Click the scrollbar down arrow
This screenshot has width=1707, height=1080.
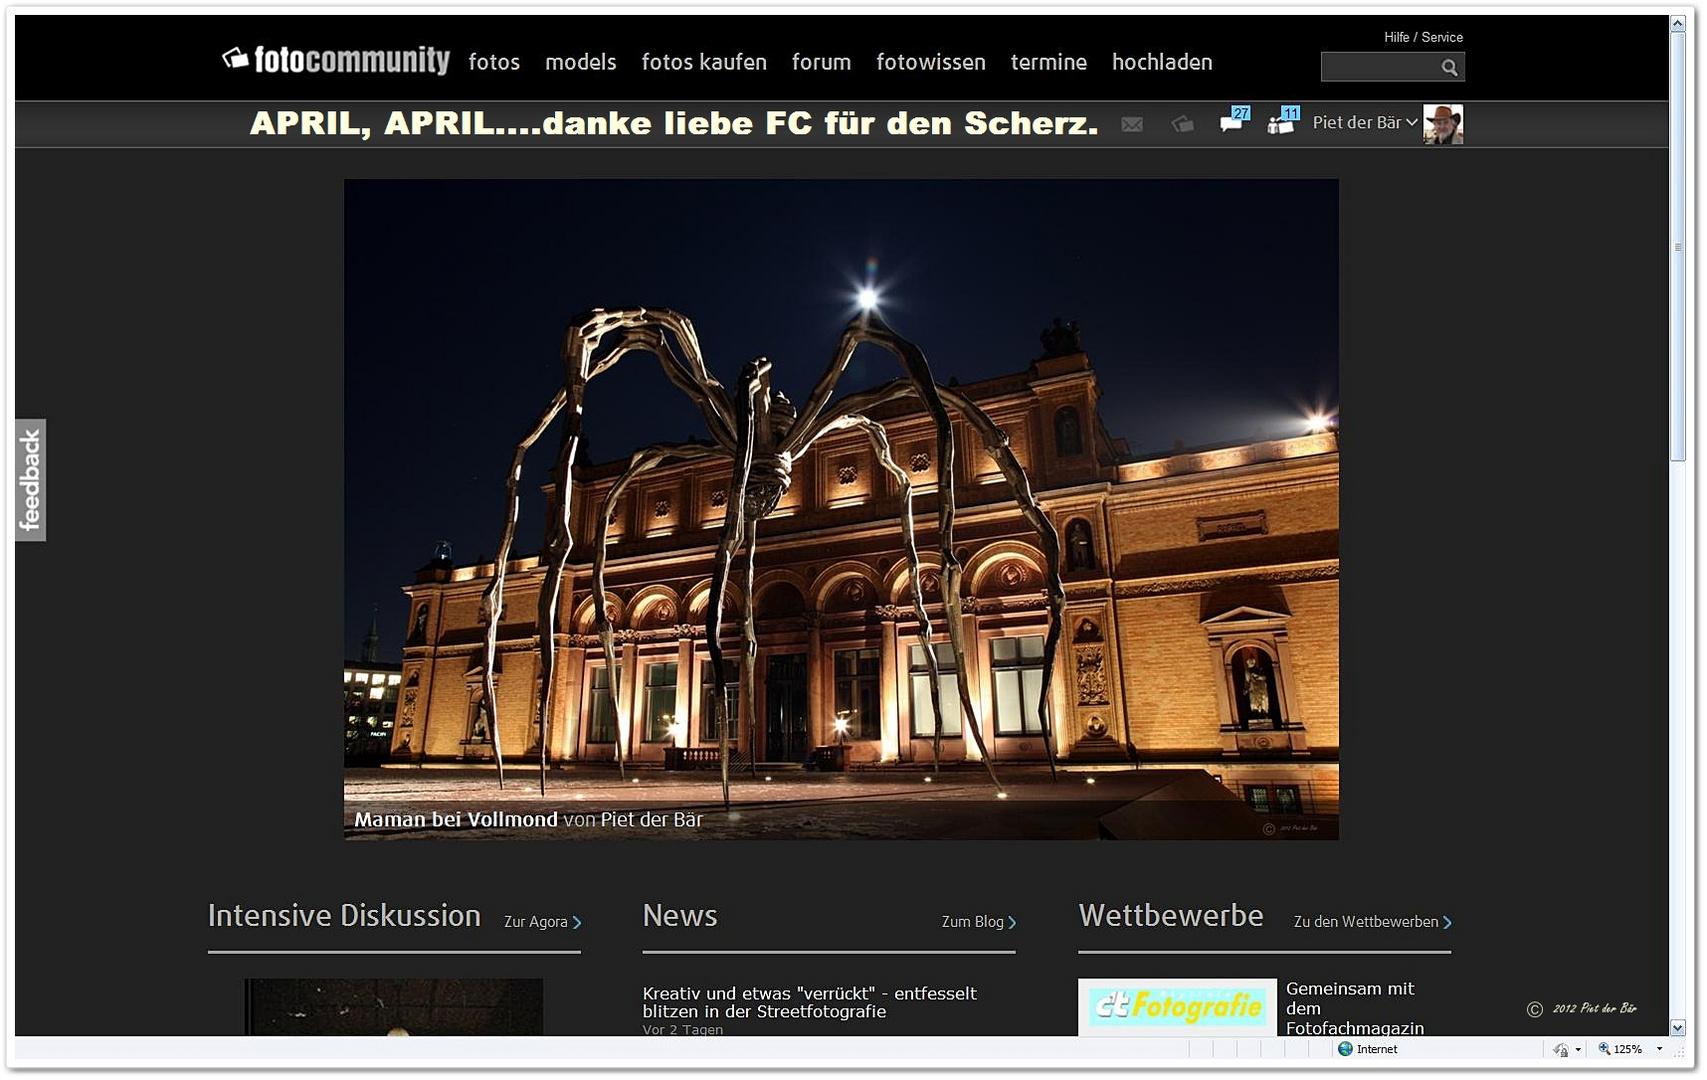pos(1678,1028)
